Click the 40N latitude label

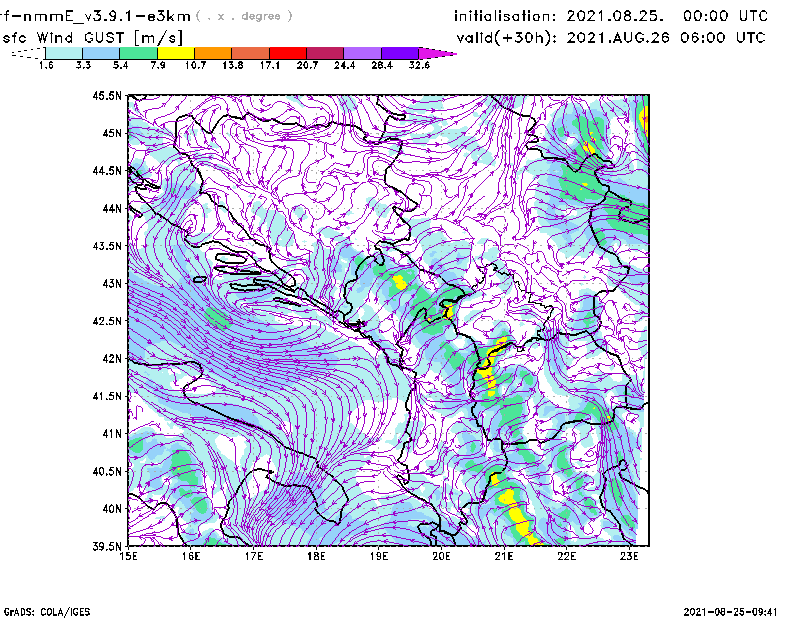point(112,509)
